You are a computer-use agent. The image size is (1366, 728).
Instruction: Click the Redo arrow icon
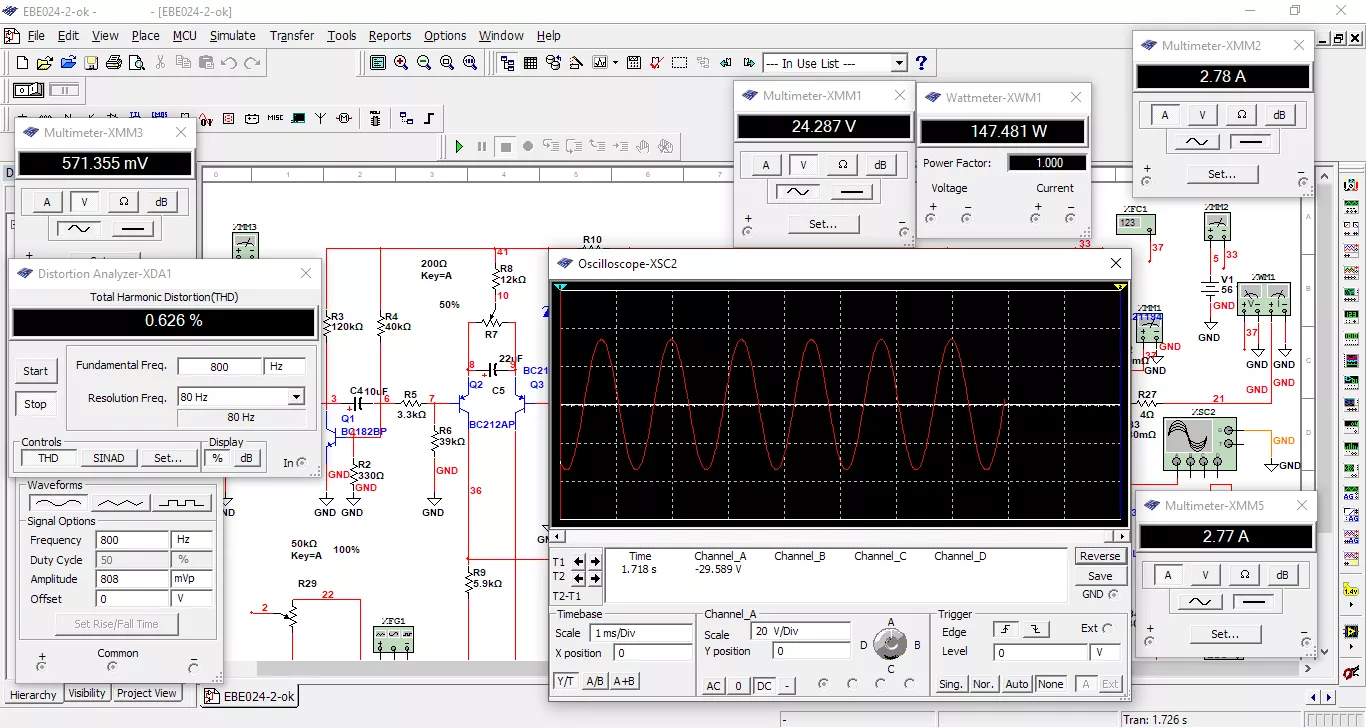[252, 63]
